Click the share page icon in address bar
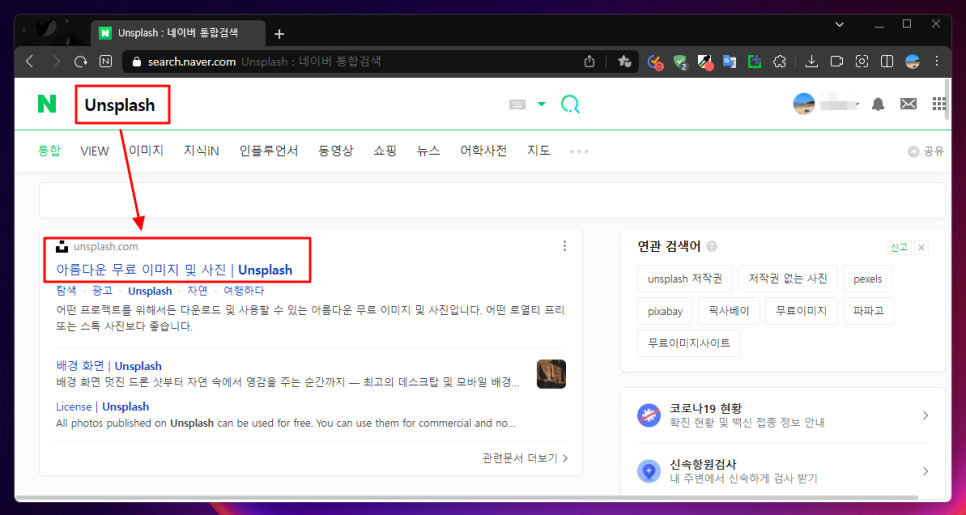966x515 pixels. click(590, 62)
